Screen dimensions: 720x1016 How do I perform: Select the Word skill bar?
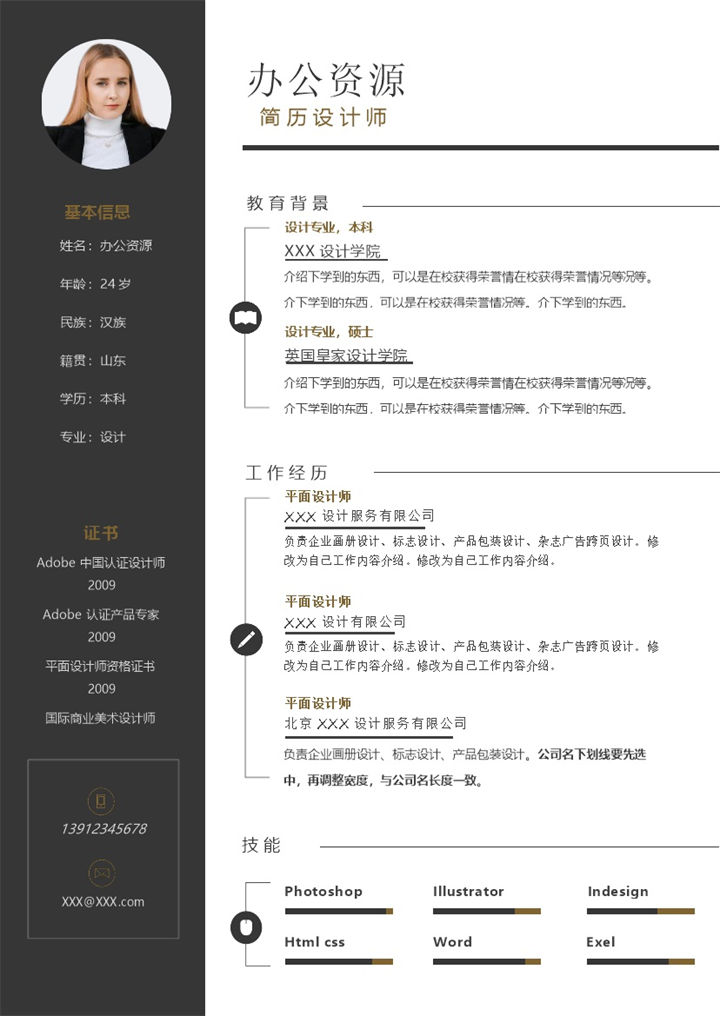pos(487,962)
